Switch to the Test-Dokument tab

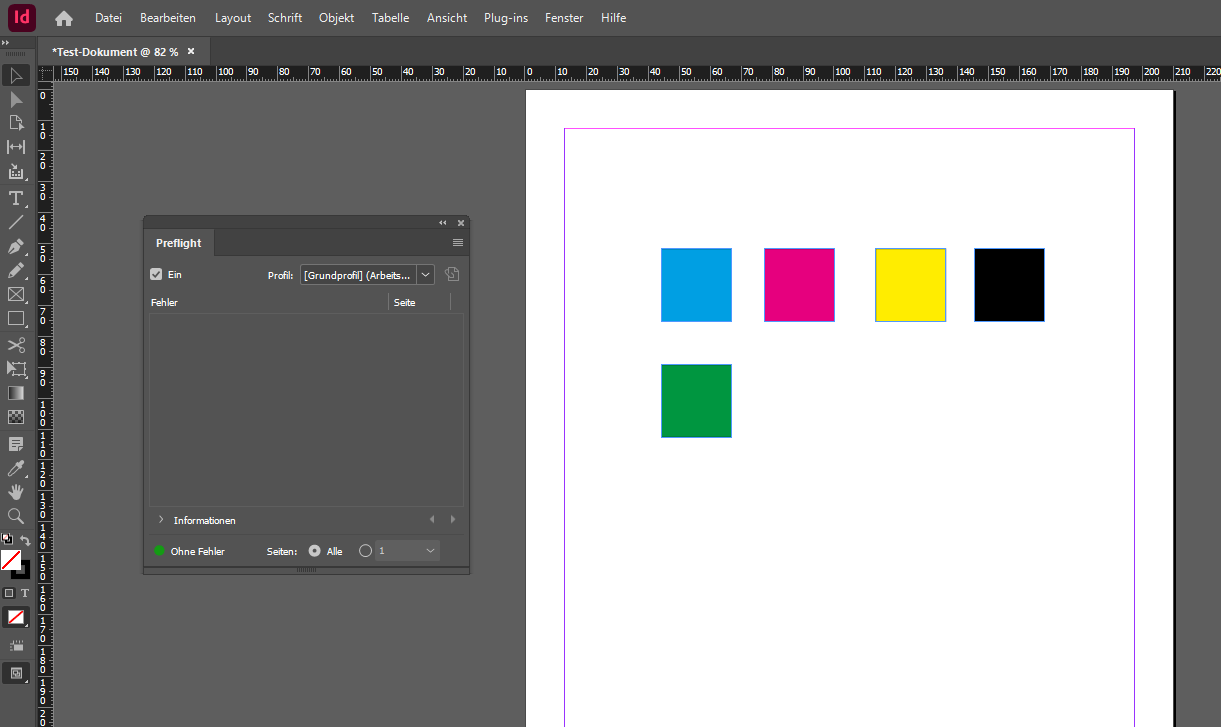115,51
